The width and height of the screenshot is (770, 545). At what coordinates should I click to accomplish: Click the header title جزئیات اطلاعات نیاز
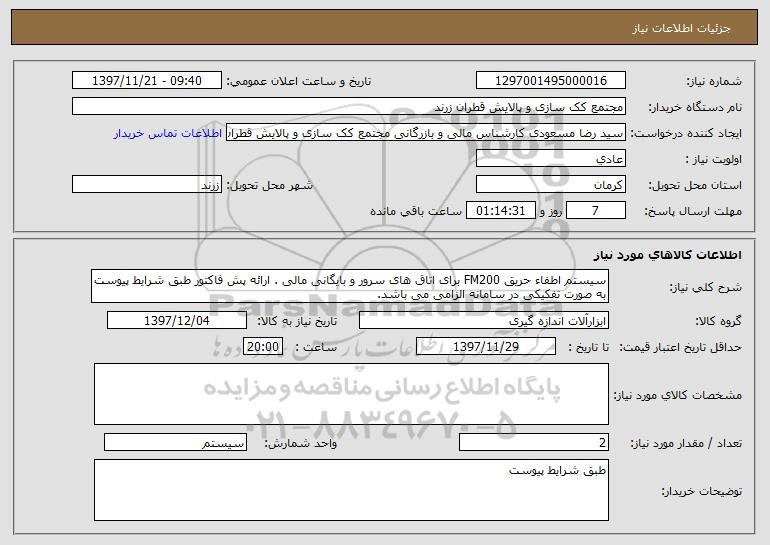681,28
